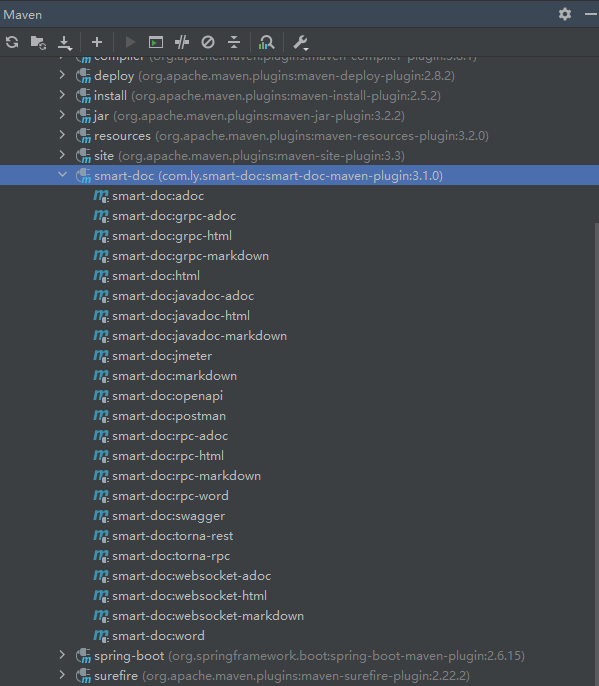Click Generate Sources and Update Folders icon
This screenshot has width=599, height=686.
click(x=39, y=42)
